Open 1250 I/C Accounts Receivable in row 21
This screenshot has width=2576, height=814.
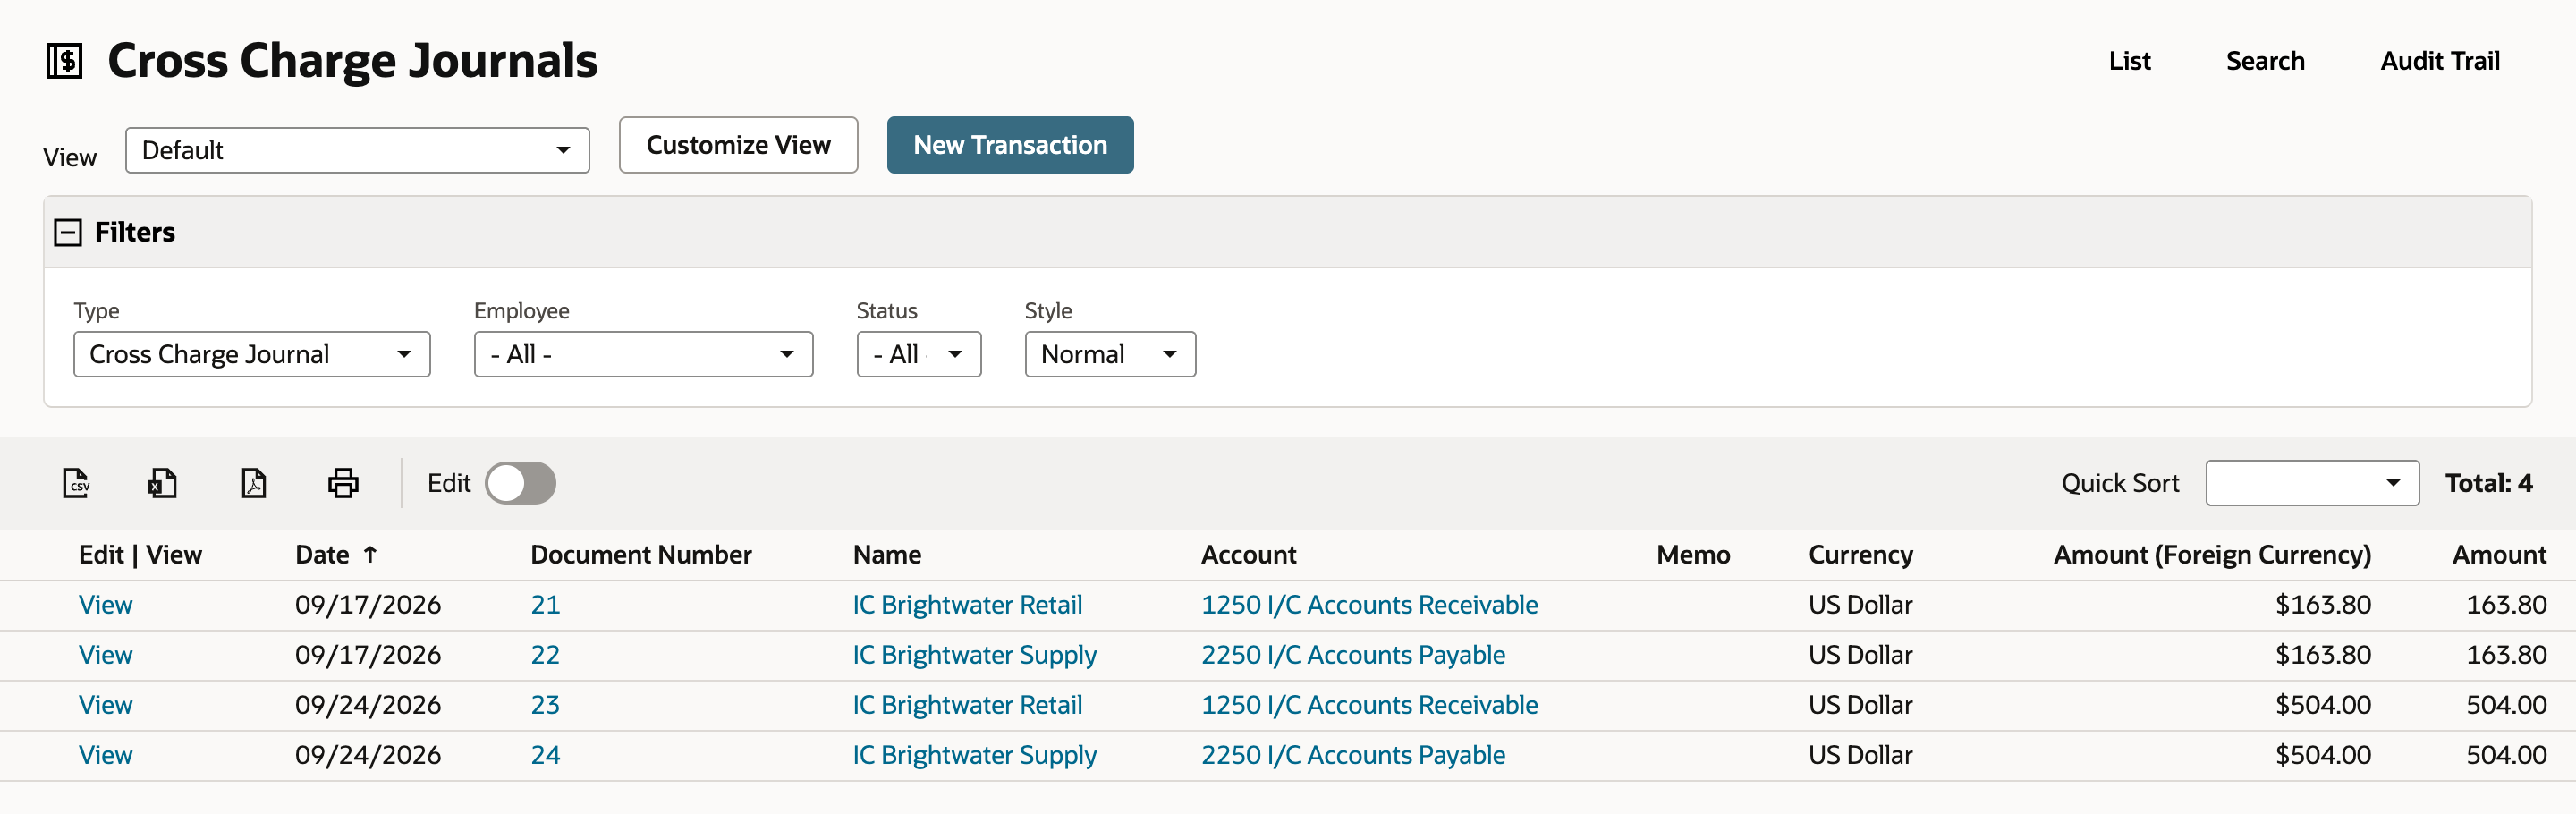point(1369,605)
